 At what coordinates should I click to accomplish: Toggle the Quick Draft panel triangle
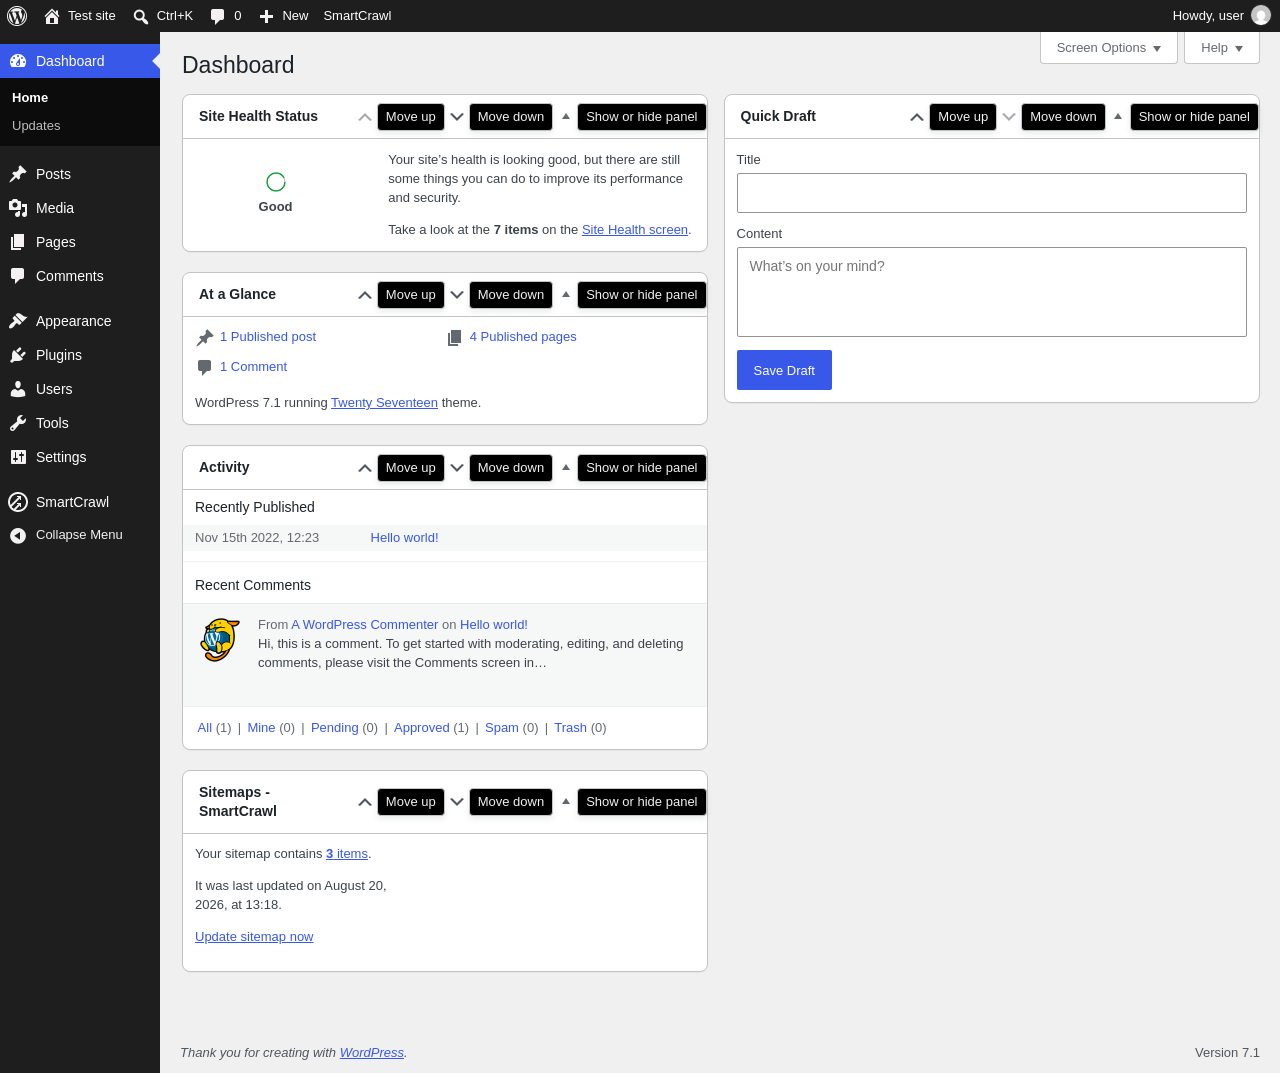[1118, 117]
